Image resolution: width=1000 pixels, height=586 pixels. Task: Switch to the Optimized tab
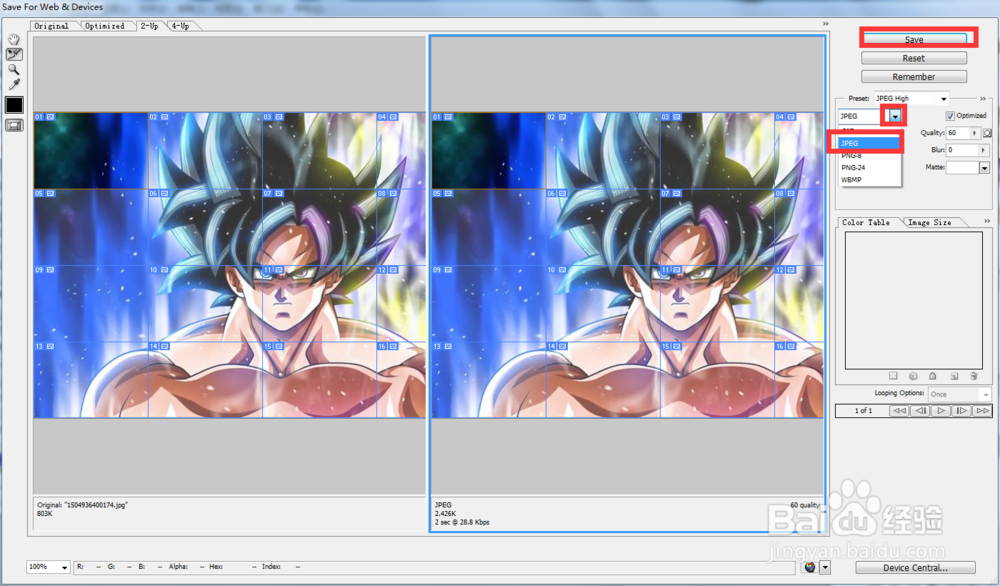tap(105, 26)
